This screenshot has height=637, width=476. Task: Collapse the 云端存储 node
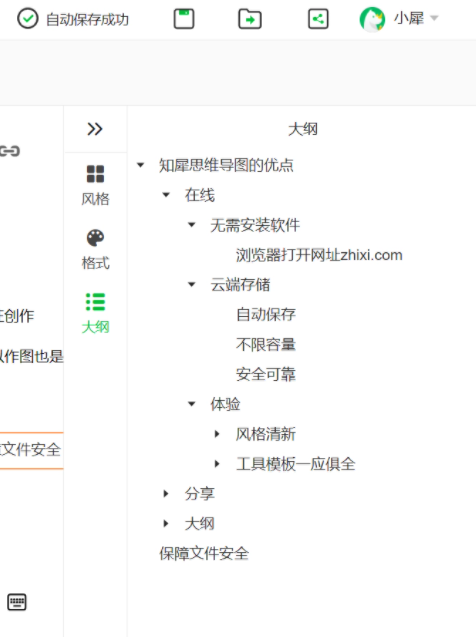192,284
